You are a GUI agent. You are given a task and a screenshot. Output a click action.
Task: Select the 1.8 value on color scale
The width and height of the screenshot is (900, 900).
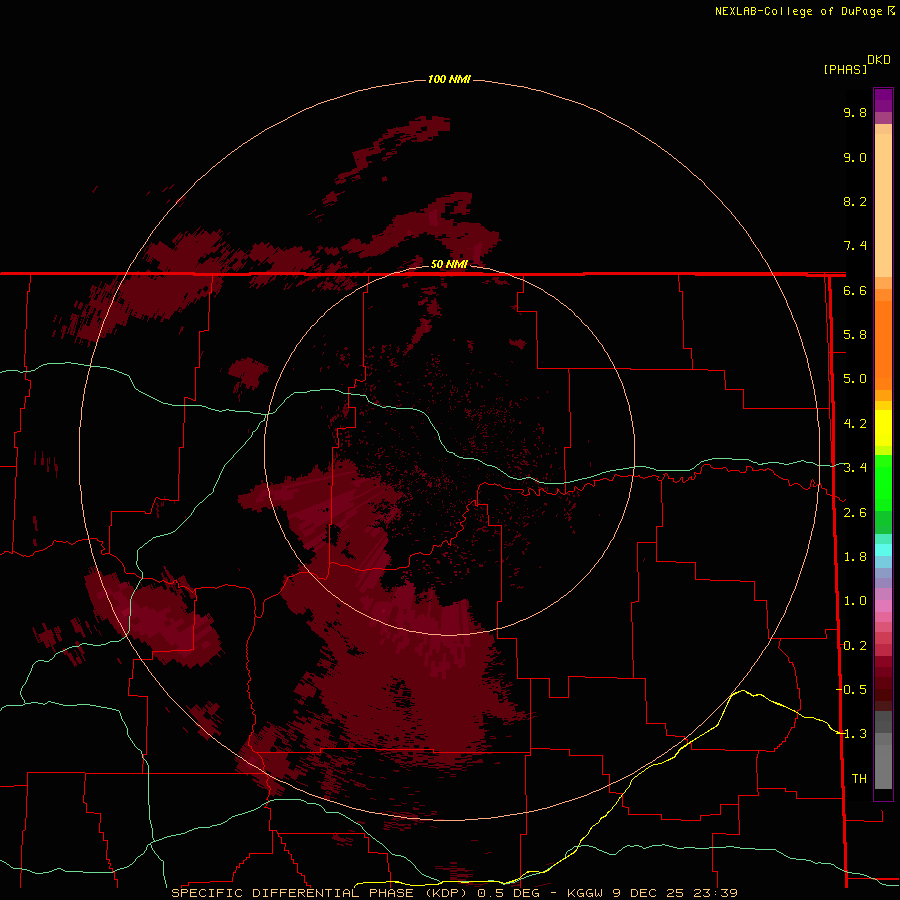pos(855,557)
